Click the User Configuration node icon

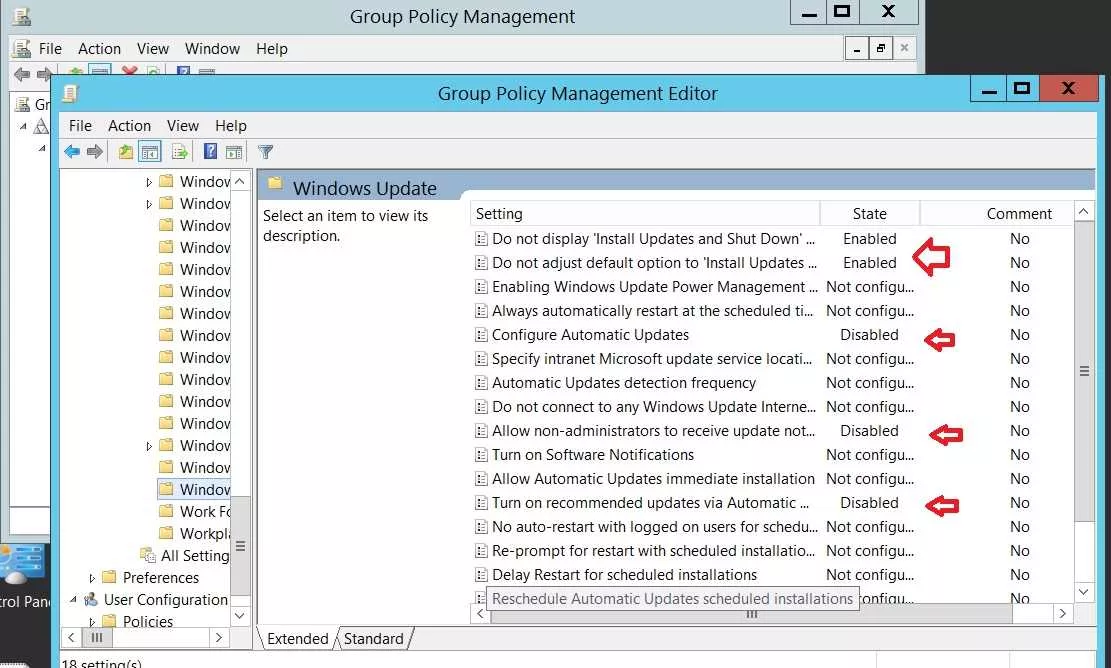(91, 599)
